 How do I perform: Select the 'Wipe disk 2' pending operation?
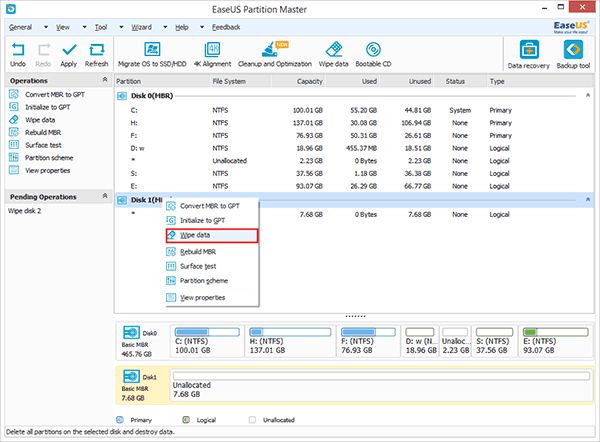[x=24, y=211]
